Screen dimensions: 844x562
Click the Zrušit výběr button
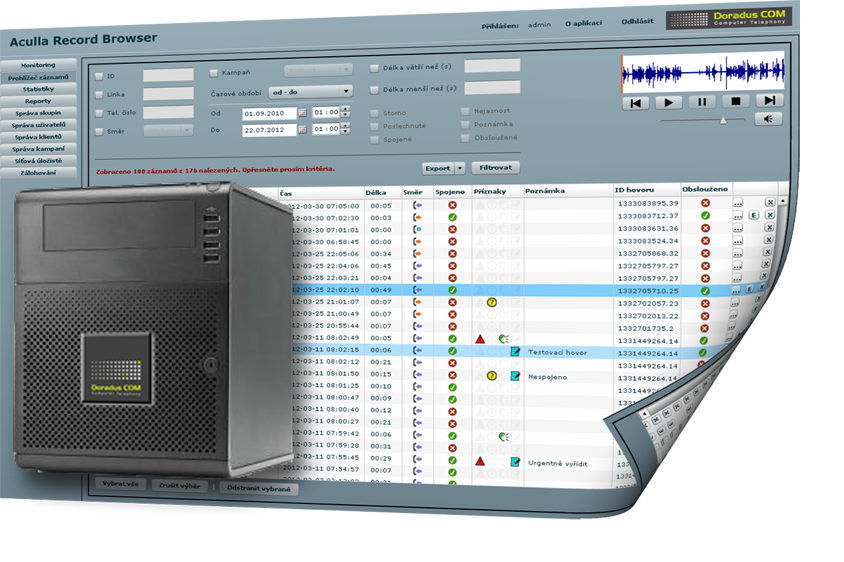(x=179, y=486)
